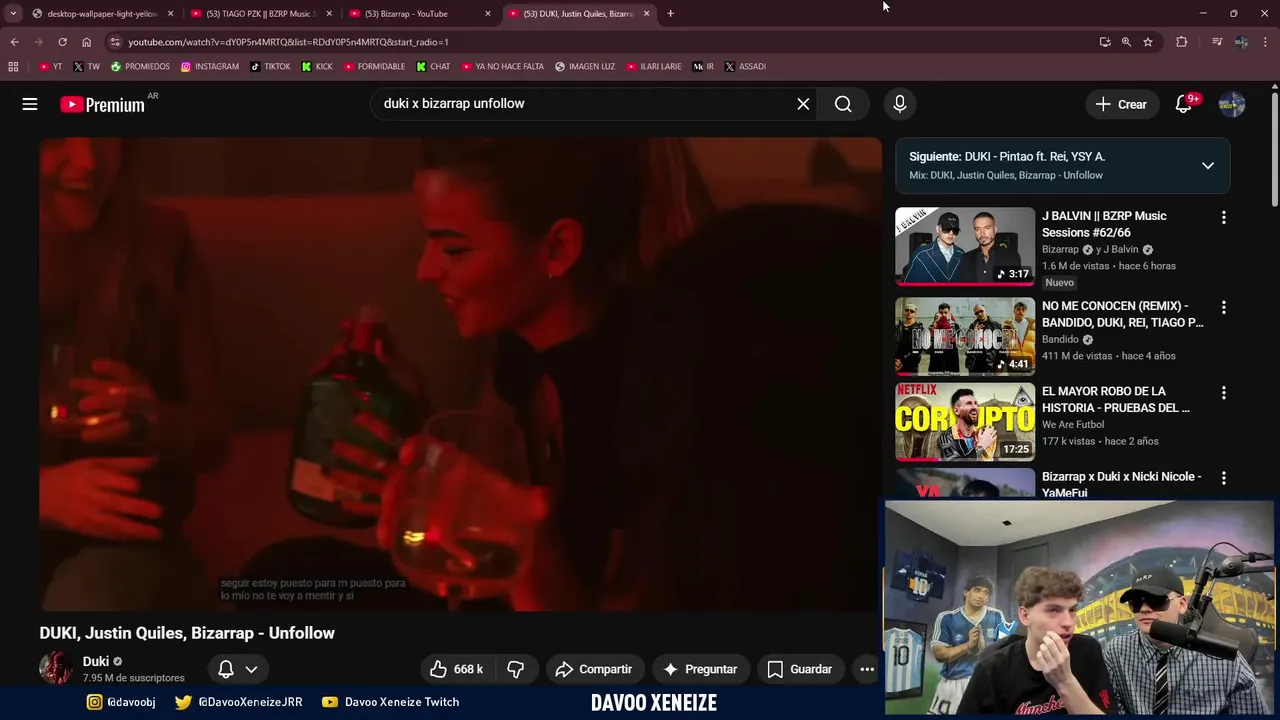Open the apps grid in bookmarks bar
Screen dimensions: 1280x720
[13, 67]
